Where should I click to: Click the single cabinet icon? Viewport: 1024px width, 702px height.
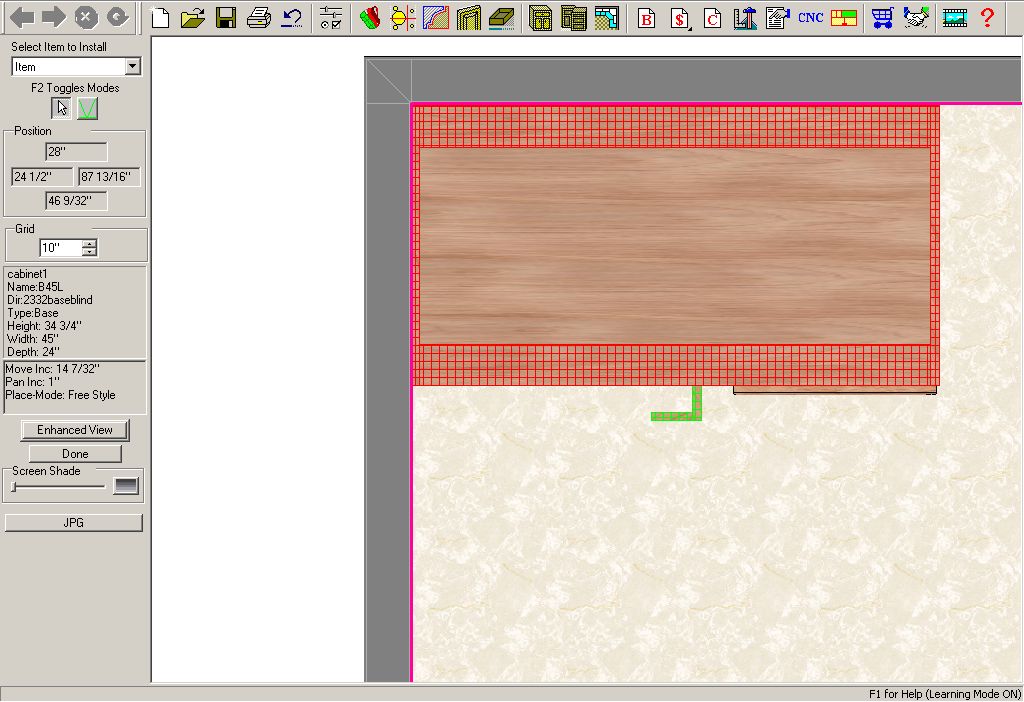tap(541, 18)
